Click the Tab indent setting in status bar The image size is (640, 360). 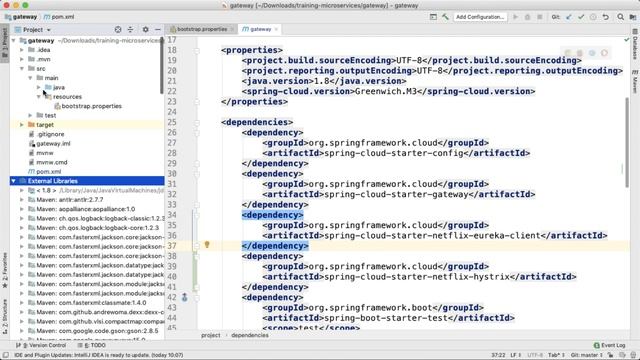point(556,355)
